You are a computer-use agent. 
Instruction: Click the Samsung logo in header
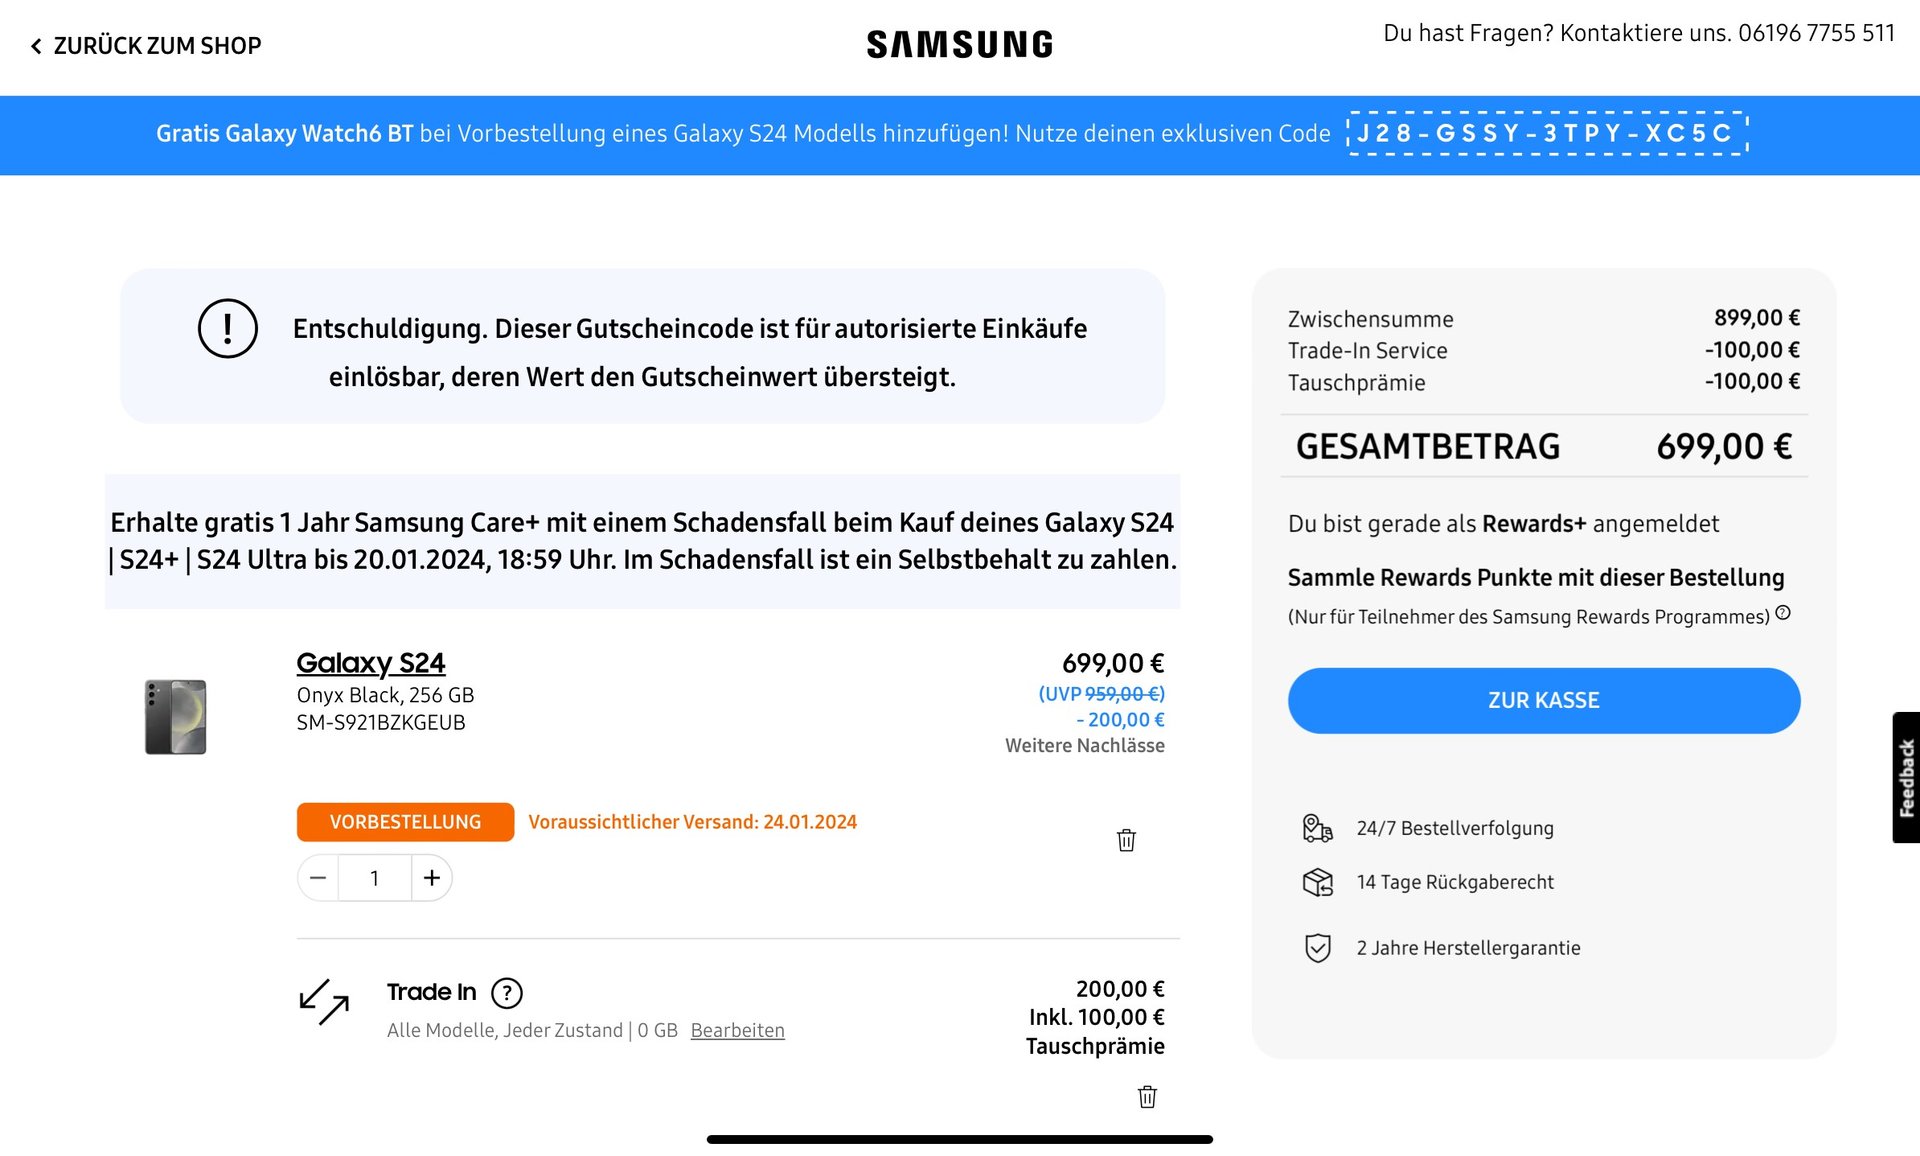tap(959, 45)
